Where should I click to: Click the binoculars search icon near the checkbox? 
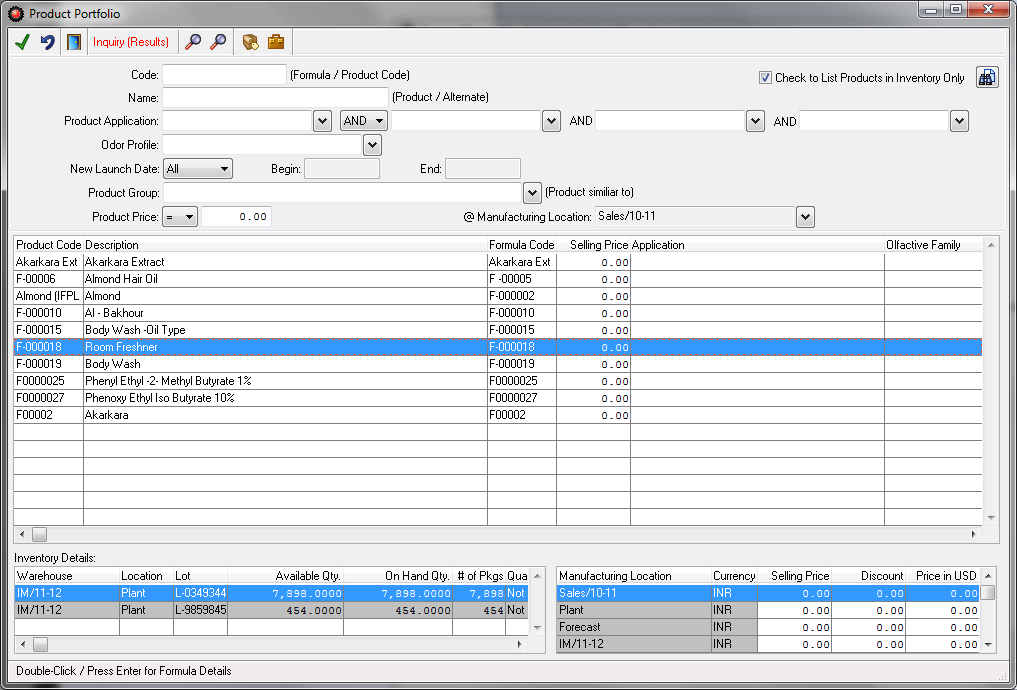click(986, 77)
